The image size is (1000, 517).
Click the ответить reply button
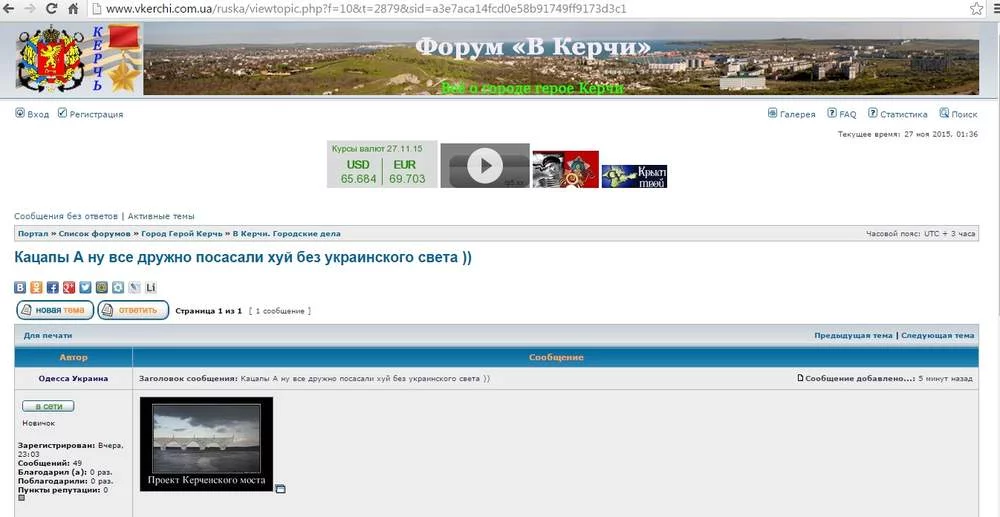[133, 310]
